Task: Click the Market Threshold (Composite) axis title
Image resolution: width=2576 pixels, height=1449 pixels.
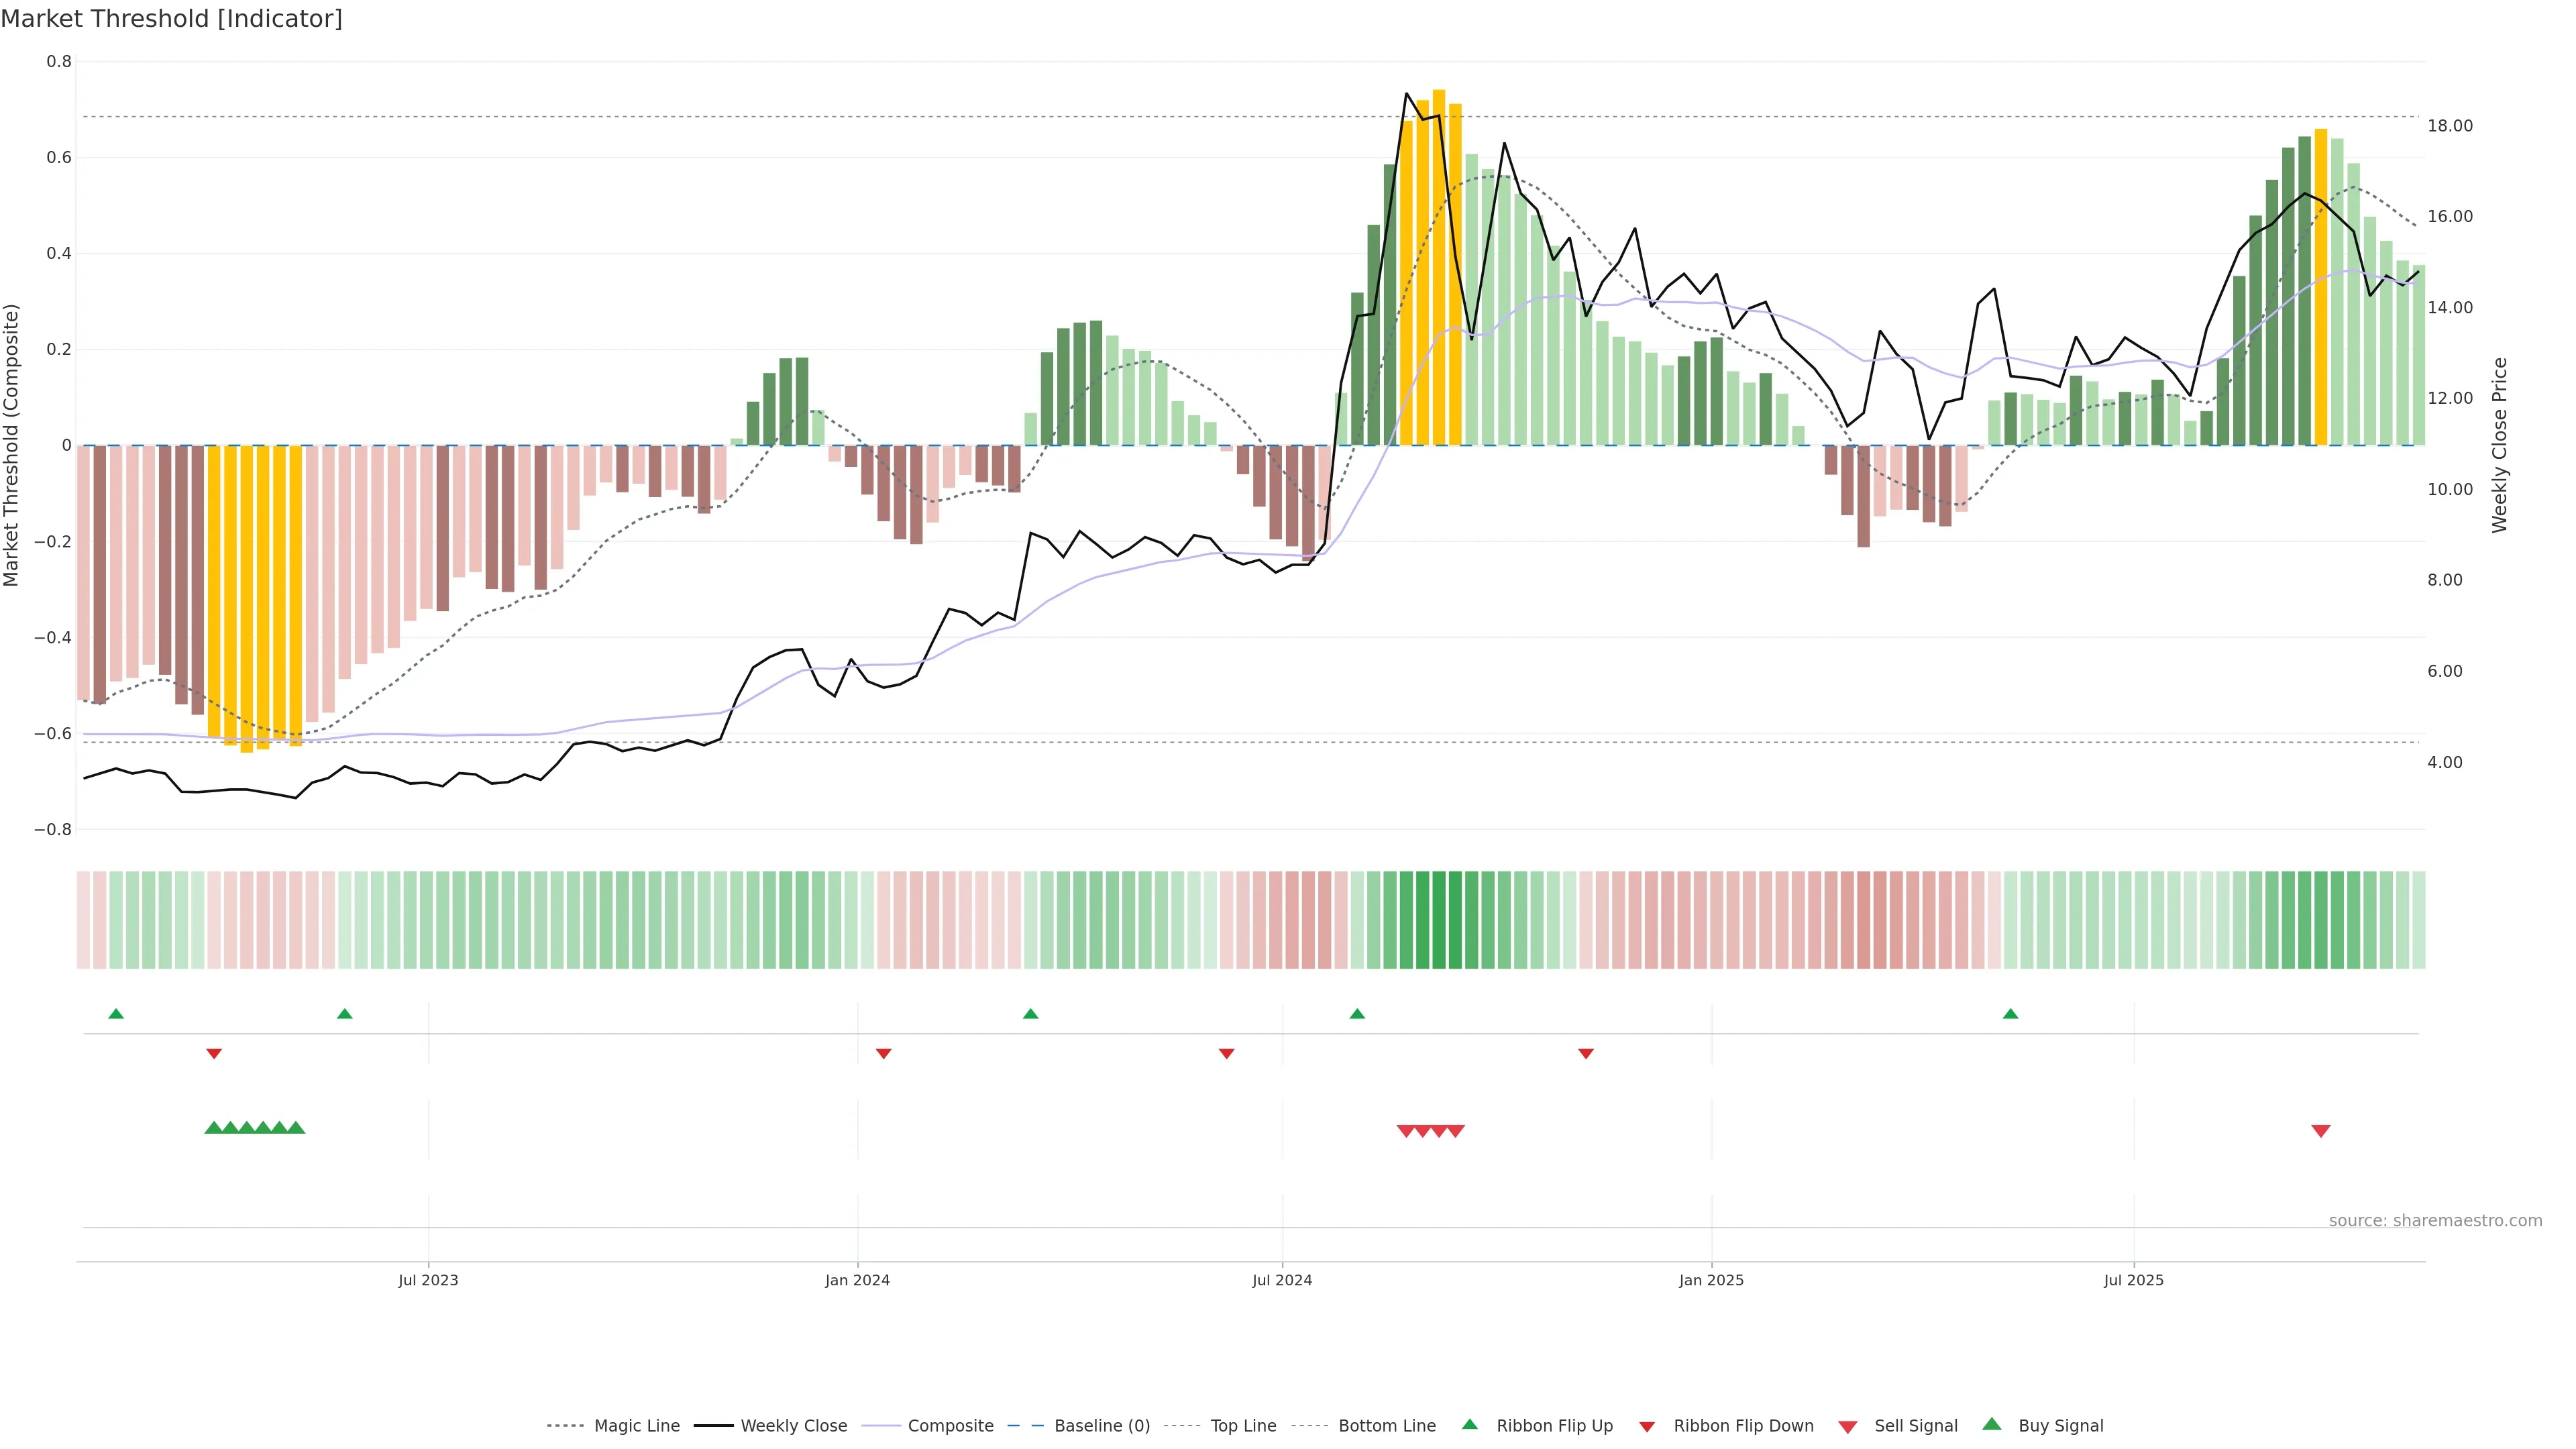Action: (x=12, y=445)
